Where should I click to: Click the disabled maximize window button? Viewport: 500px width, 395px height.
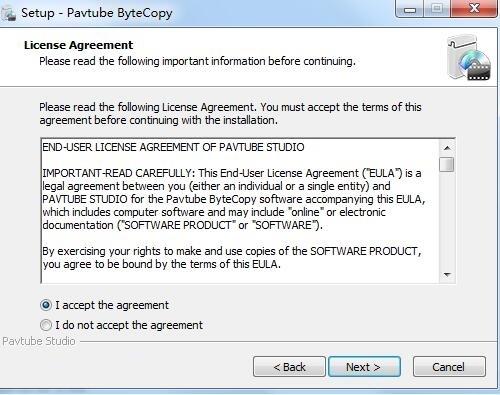pyautogui.click(x=437, y=9)
